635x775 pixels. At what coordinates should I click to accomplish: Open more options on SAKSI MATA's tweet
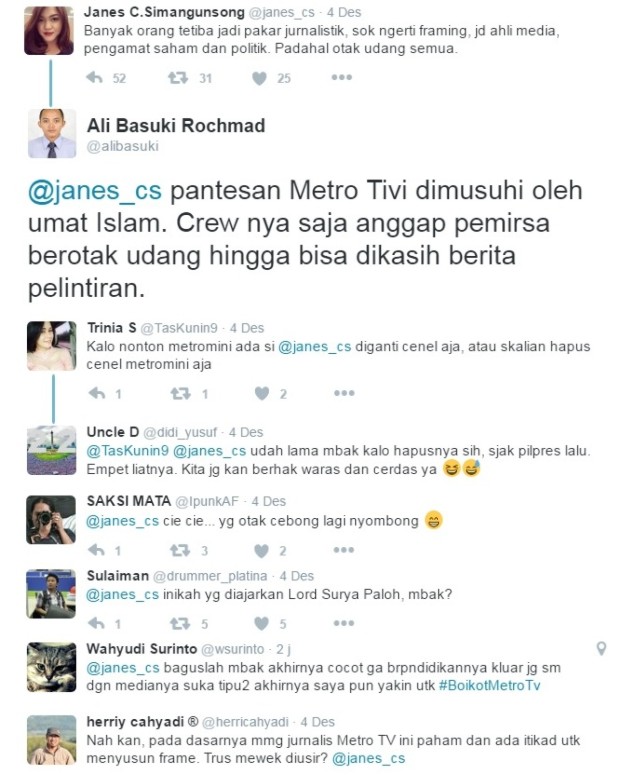(343, 550)
